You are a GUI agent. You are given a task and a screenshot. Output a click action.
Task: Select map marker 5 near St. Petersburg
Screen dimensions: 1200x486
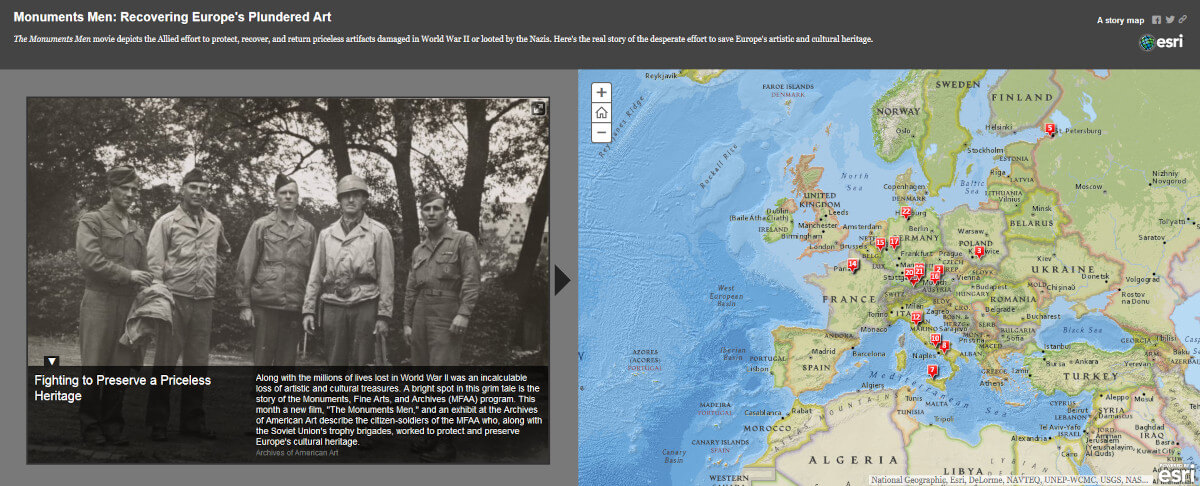[x=1050, y=129]
